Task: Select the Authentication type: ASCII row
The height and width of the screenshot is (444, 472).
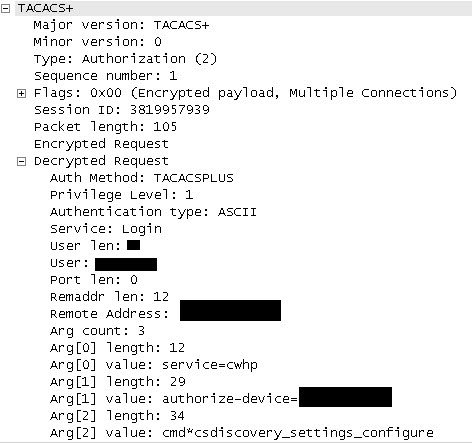Action: [153, 212]
